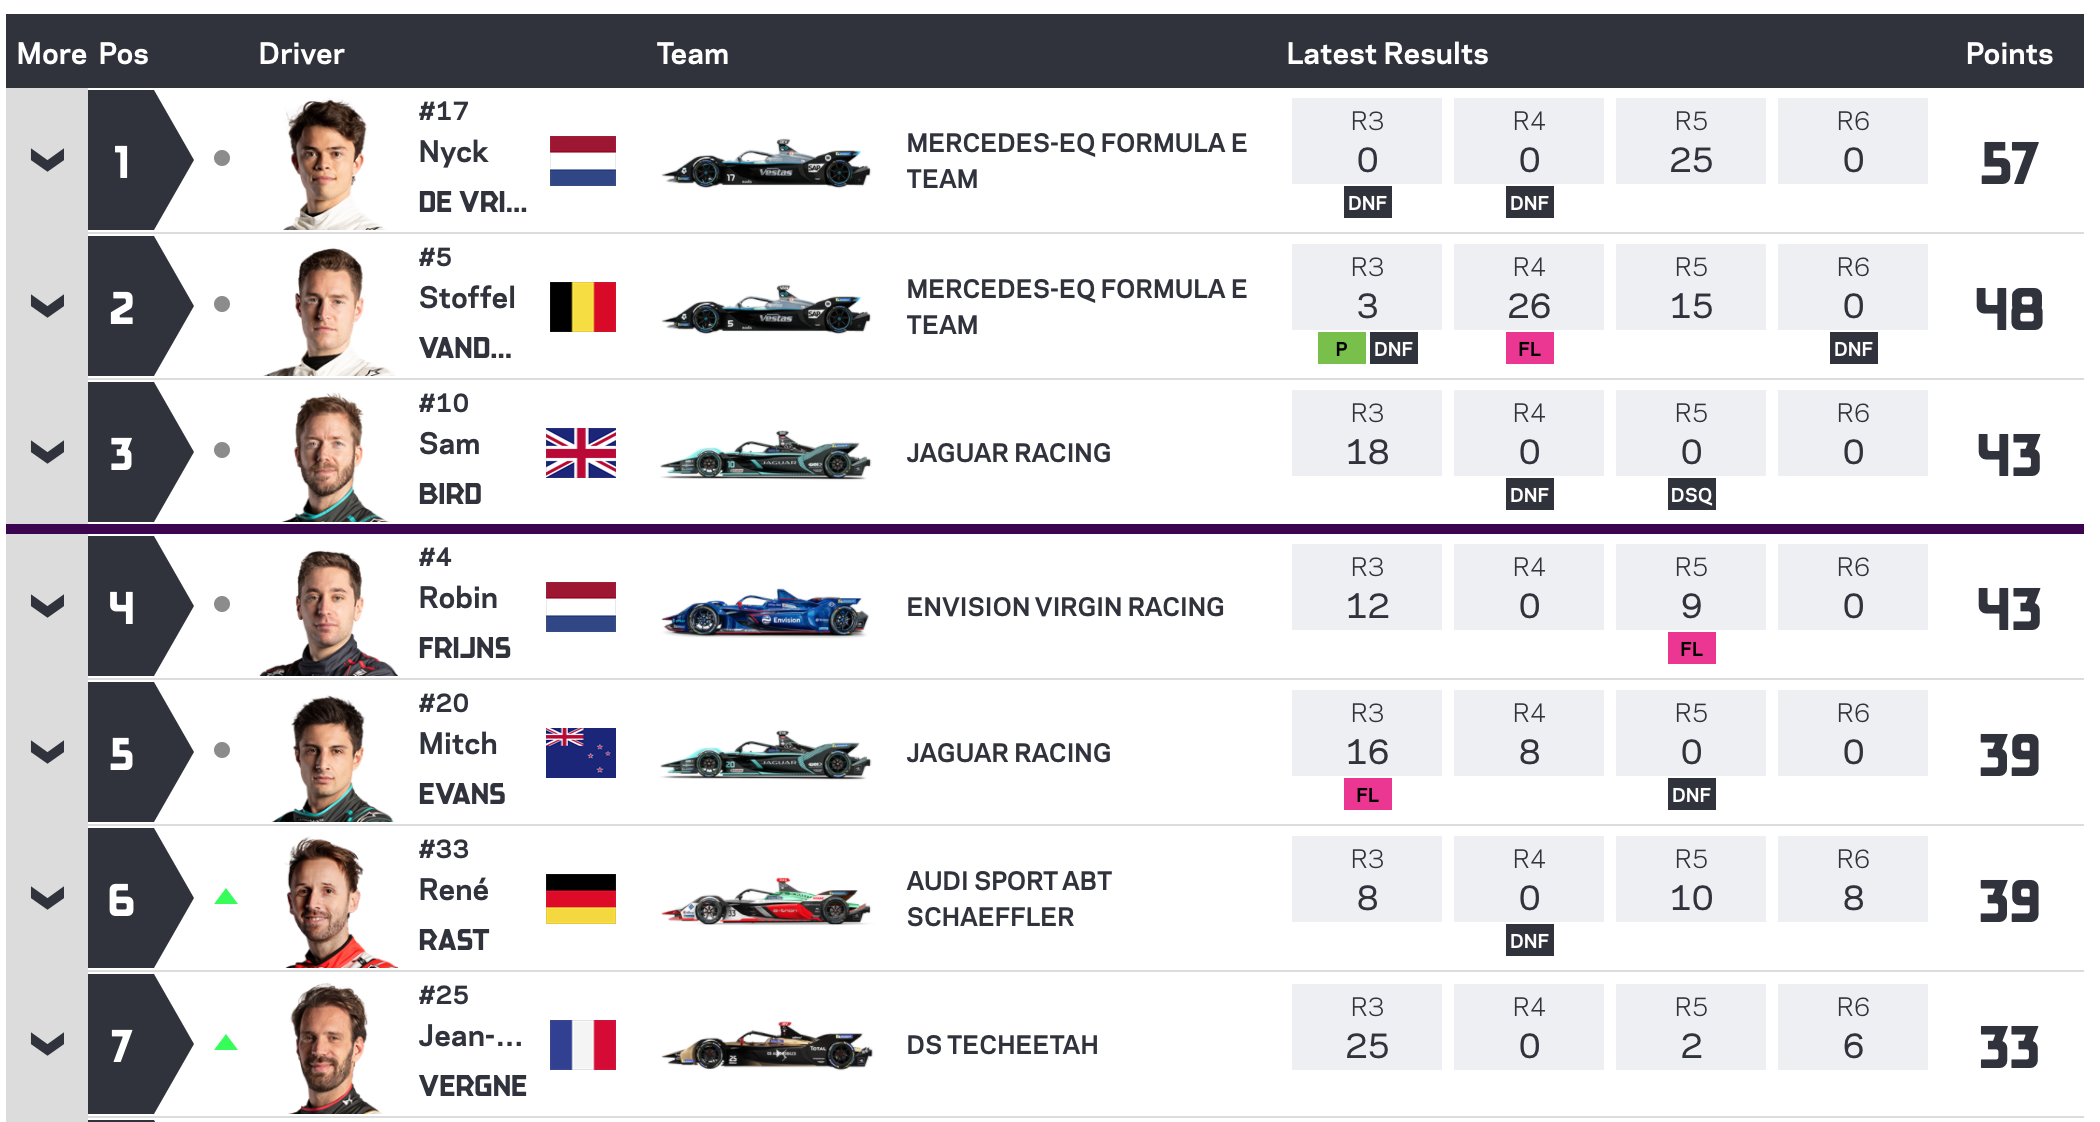Click the Belgian flag beside Stoffel Vandoorne
This screenshot has height=1122, width=2100.
tap(582, 307)
